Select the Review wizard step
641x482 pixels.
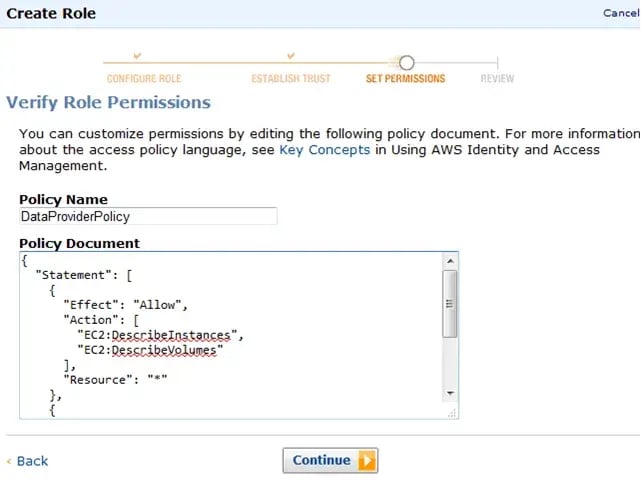497,78
